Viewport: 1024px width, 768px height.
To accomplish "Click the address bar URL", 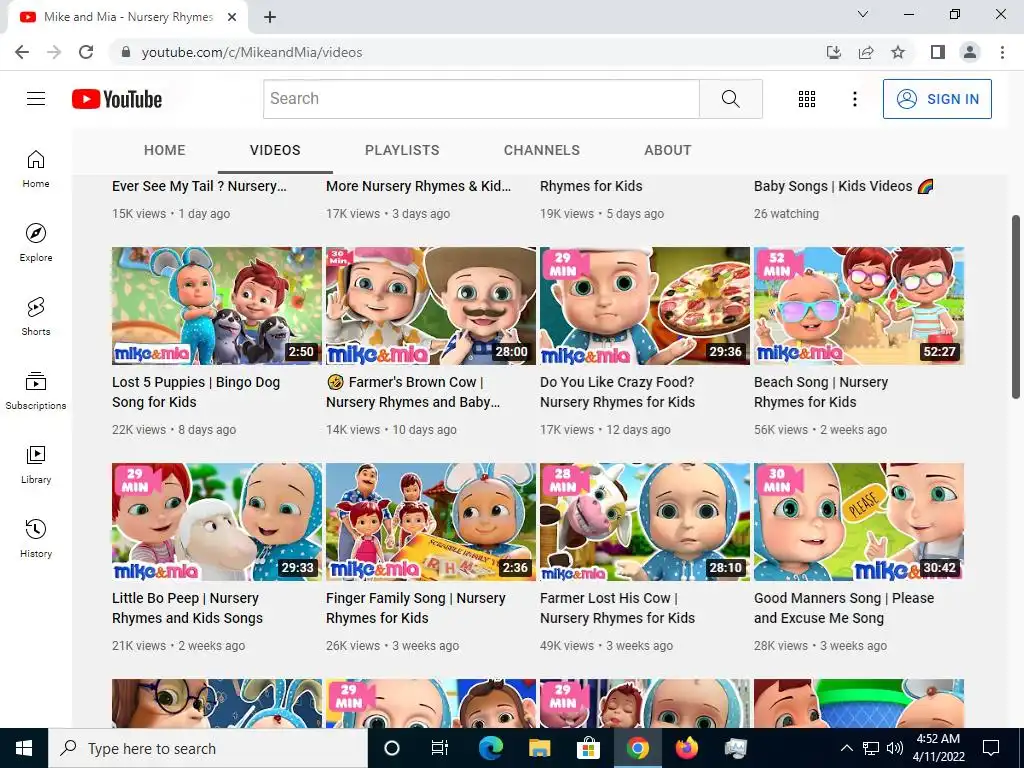I will point(252,52).
